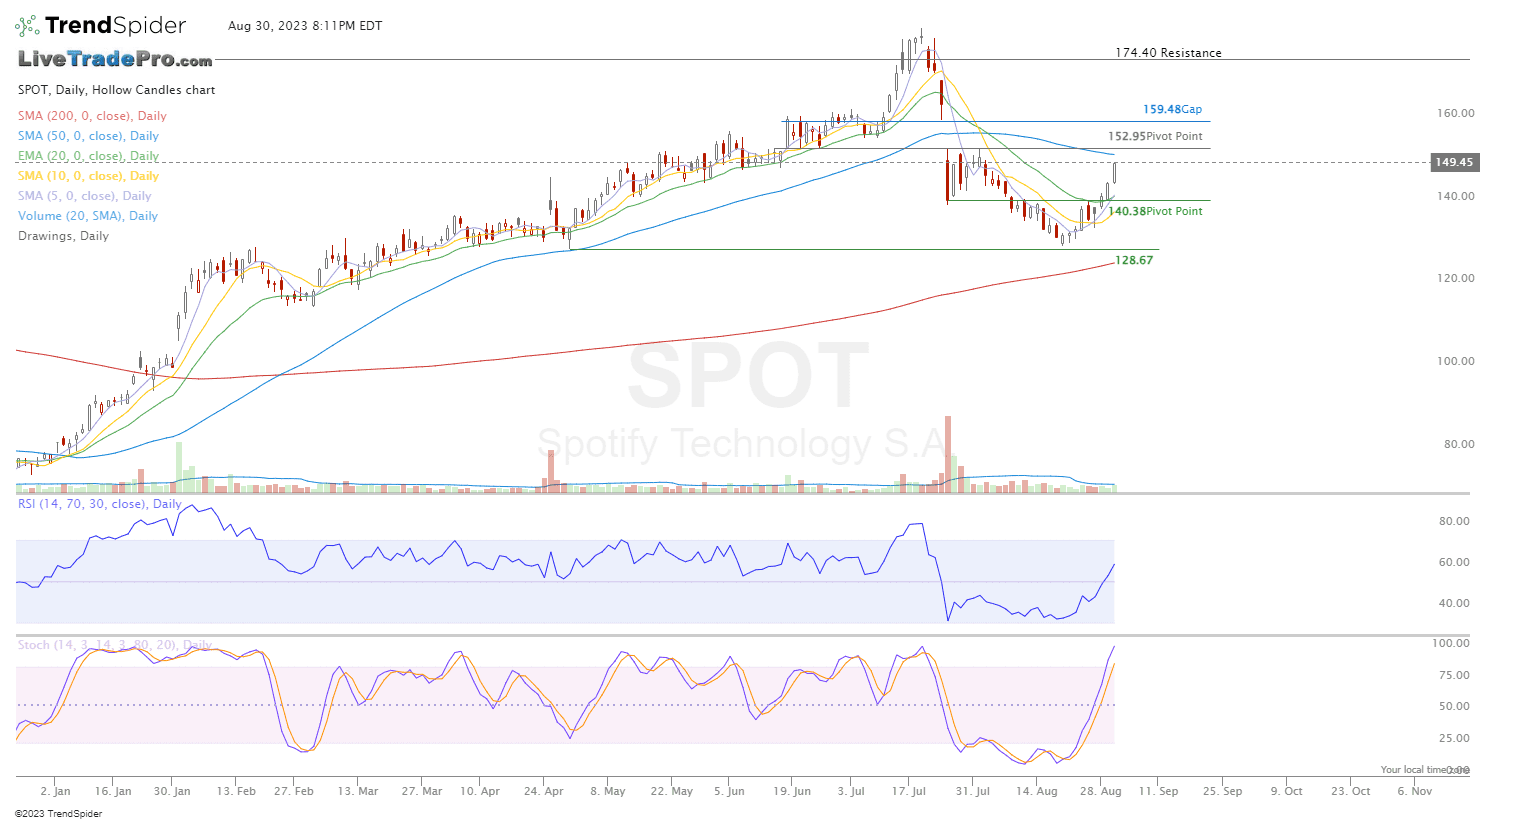This screenshot has height=832, width=1513.
Task: Click the 128.67 support level label
Action: coord(1134,260)
